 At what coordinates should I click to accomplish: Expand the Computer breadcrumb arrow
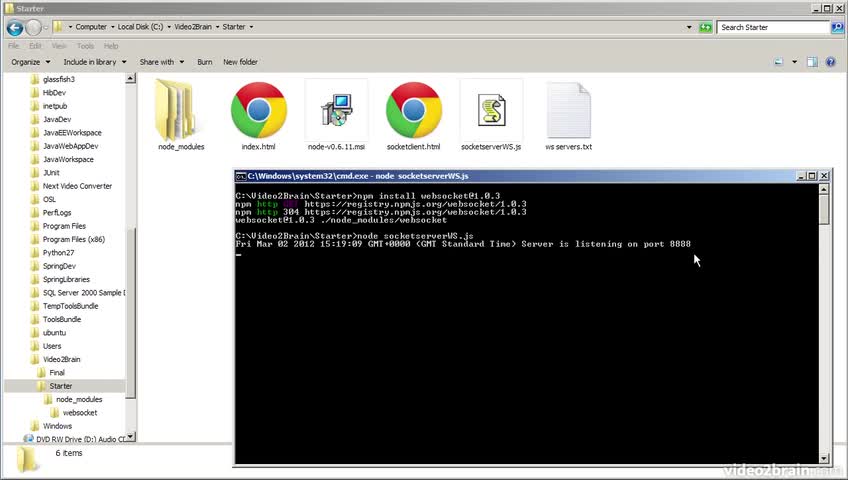(112, 27)
